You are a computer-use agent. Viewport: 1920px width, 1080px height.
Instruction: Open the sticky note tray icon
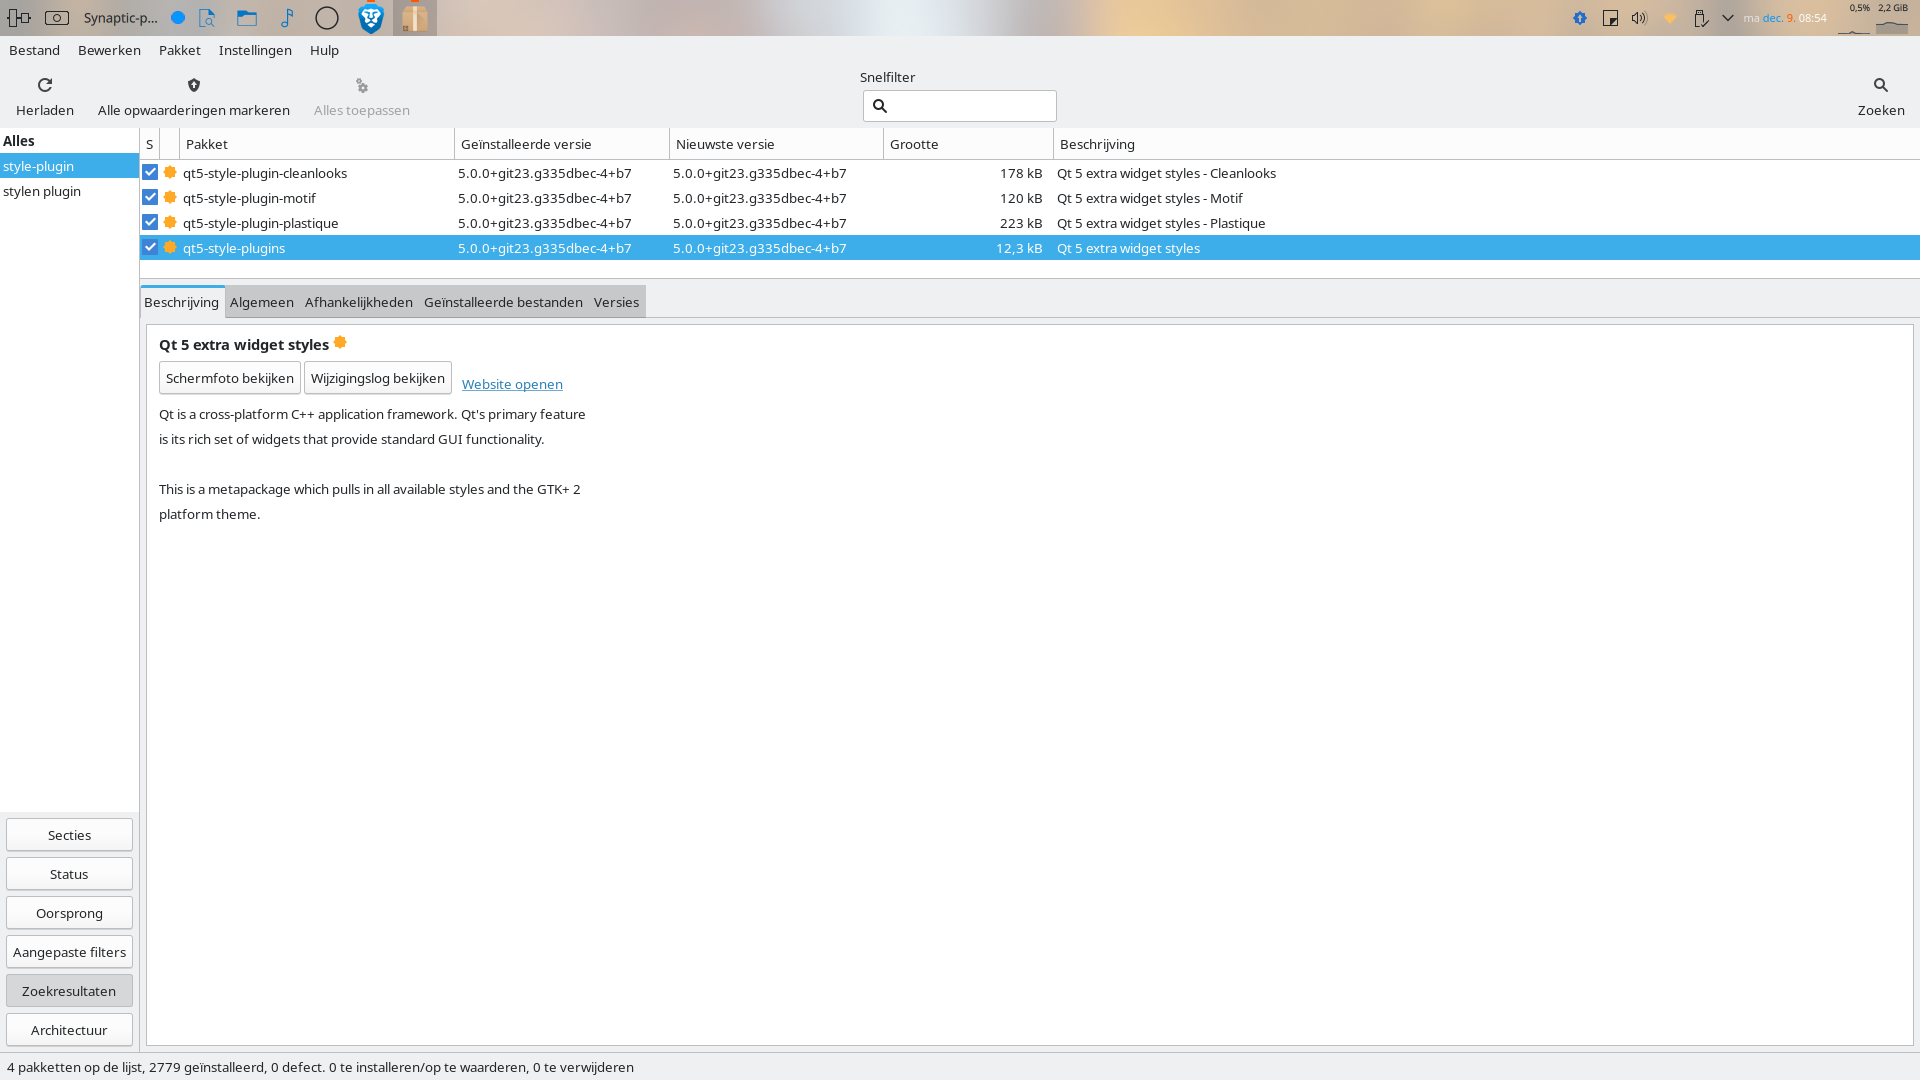tap(1610, 18)
